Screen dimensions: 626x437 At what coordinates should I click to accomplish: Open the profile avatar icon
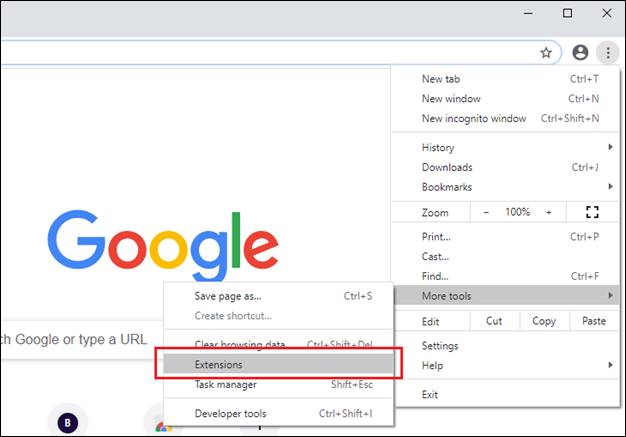tap(580, 52)
